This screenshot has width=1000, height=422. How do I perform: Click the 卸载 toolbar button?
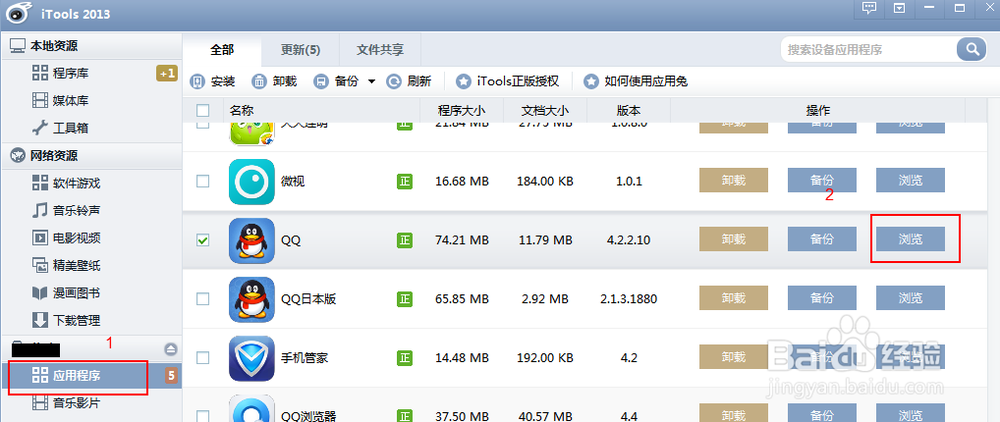tap(275, 82)
